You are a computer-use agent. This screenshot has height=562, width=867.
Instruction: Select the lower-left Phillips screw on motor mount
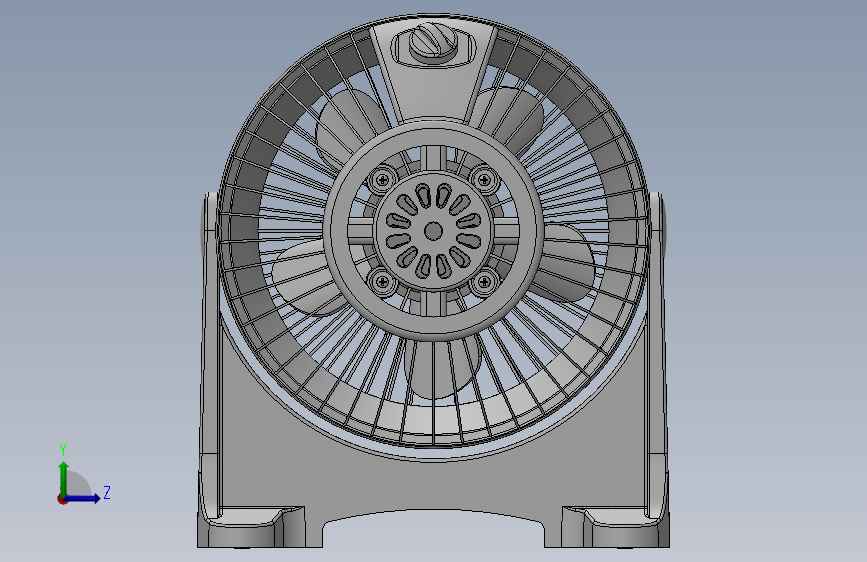382,282
